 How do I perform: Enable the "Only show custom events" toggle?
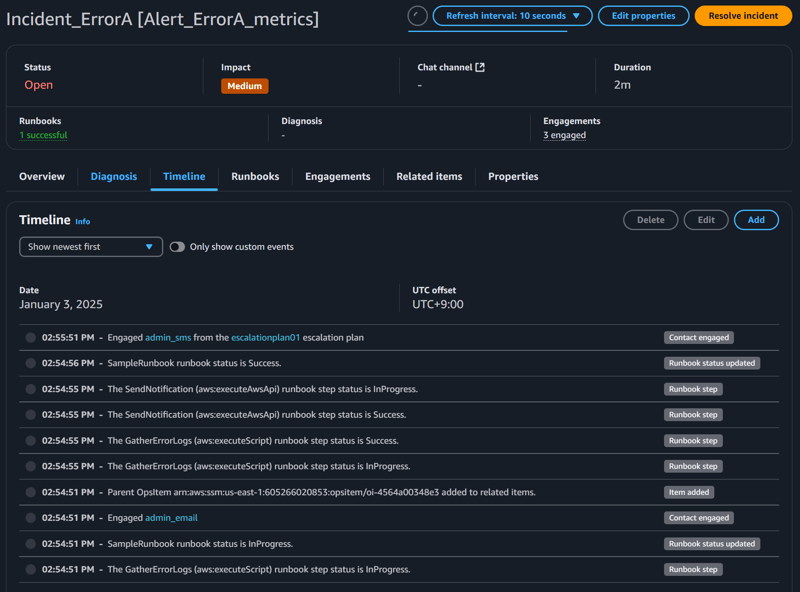[x=178, y=245]
